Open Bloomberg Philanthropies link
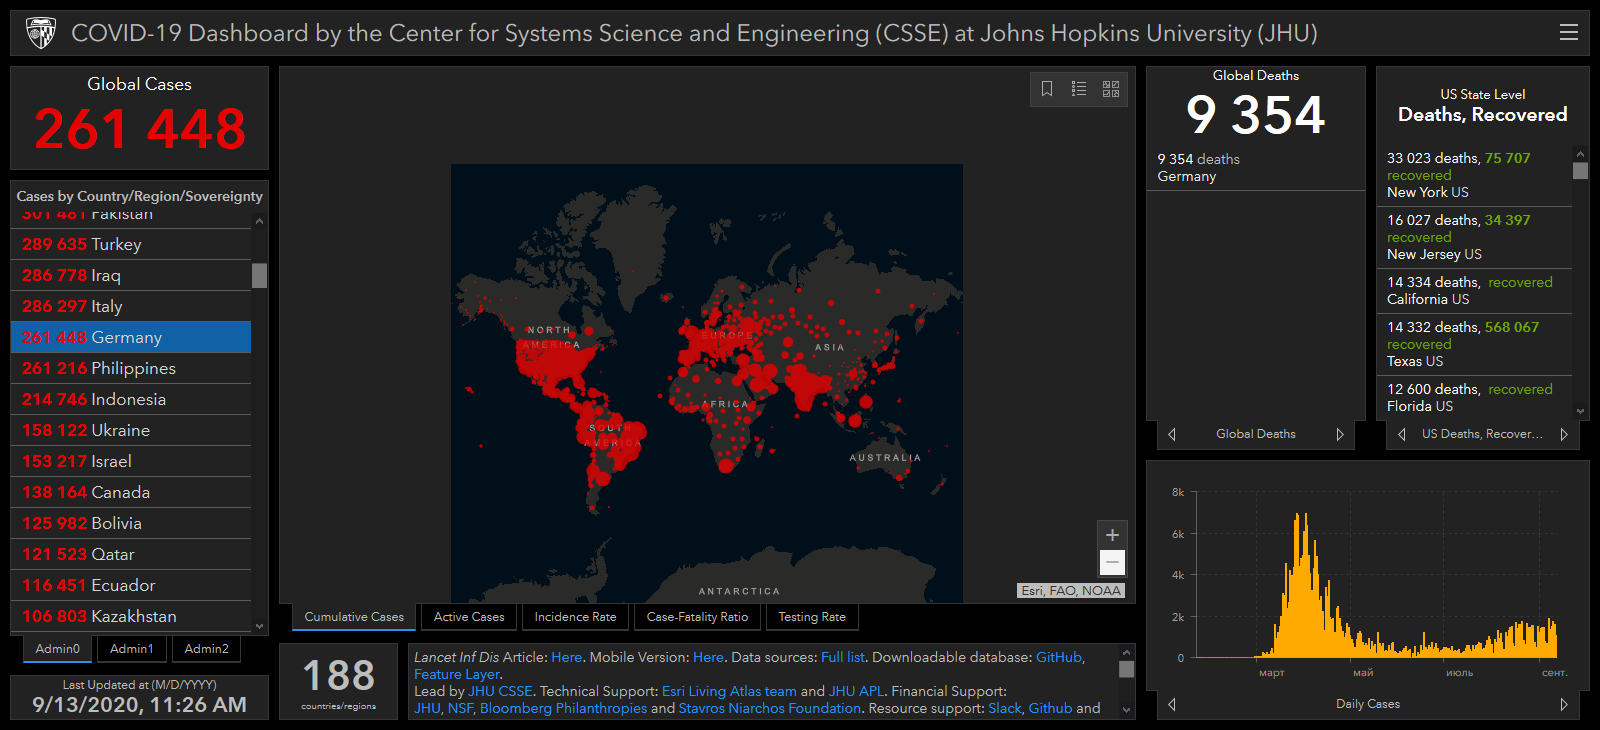Screen dimensions: 1600x730 coord(563,708)
